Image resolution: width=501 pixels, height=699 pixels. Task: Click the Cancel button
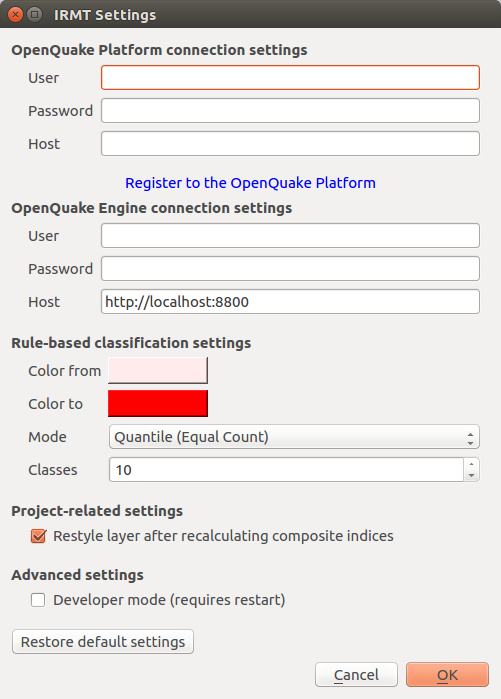point(356,675)
